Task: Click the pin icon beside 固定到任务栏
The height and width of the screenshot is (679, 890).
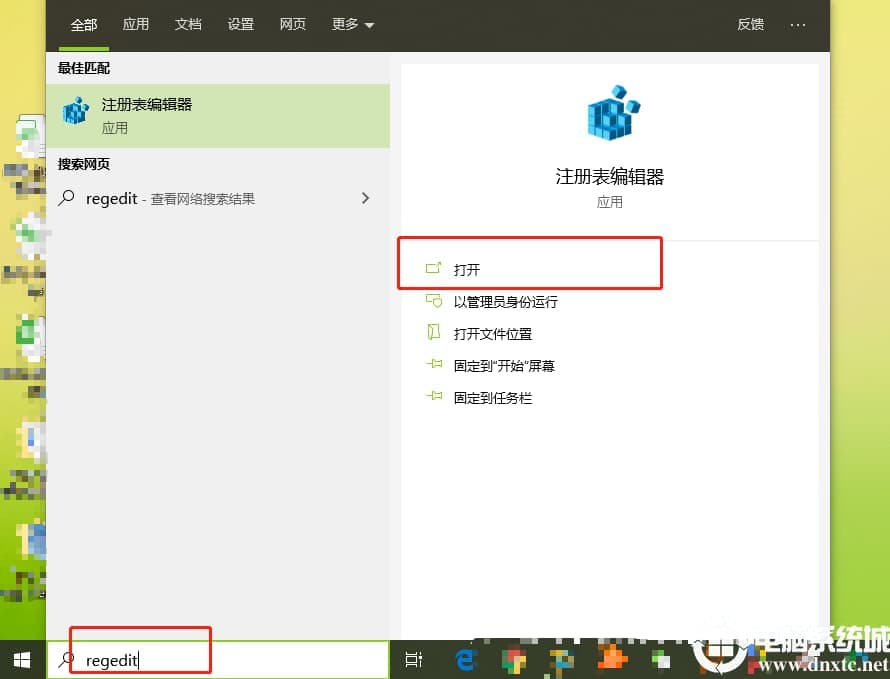Action: coord(434,396)
